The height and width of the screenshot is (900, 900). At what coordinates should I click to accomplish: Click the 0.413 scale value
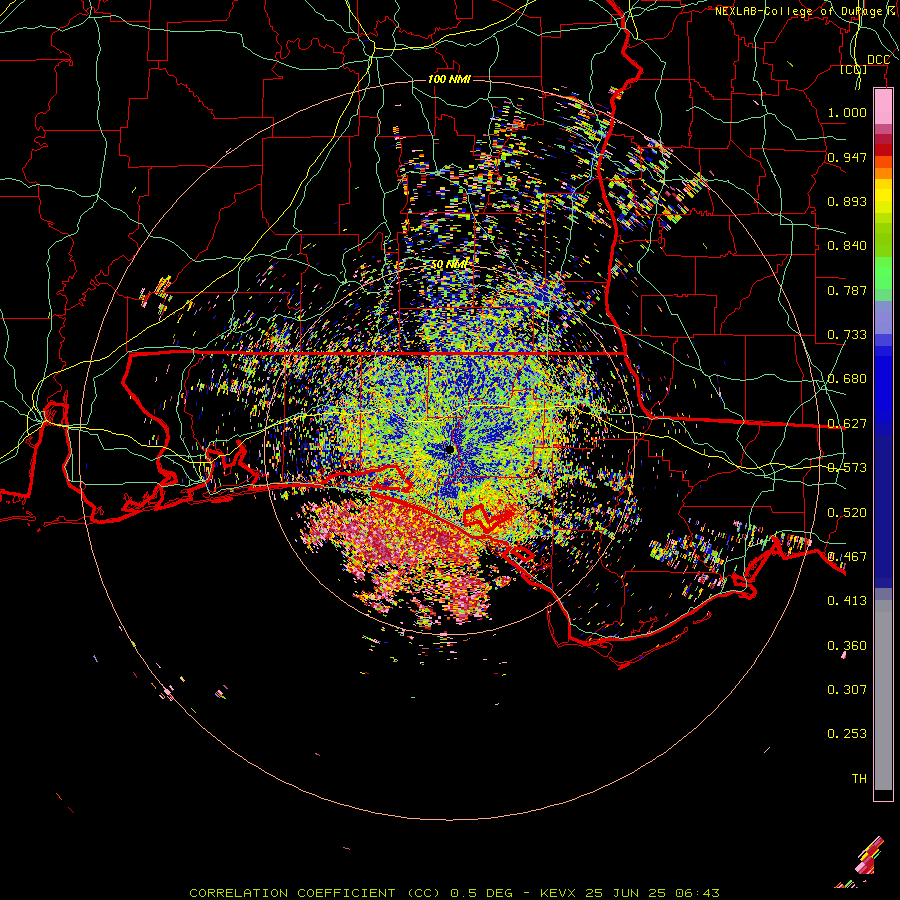point(847,601)
